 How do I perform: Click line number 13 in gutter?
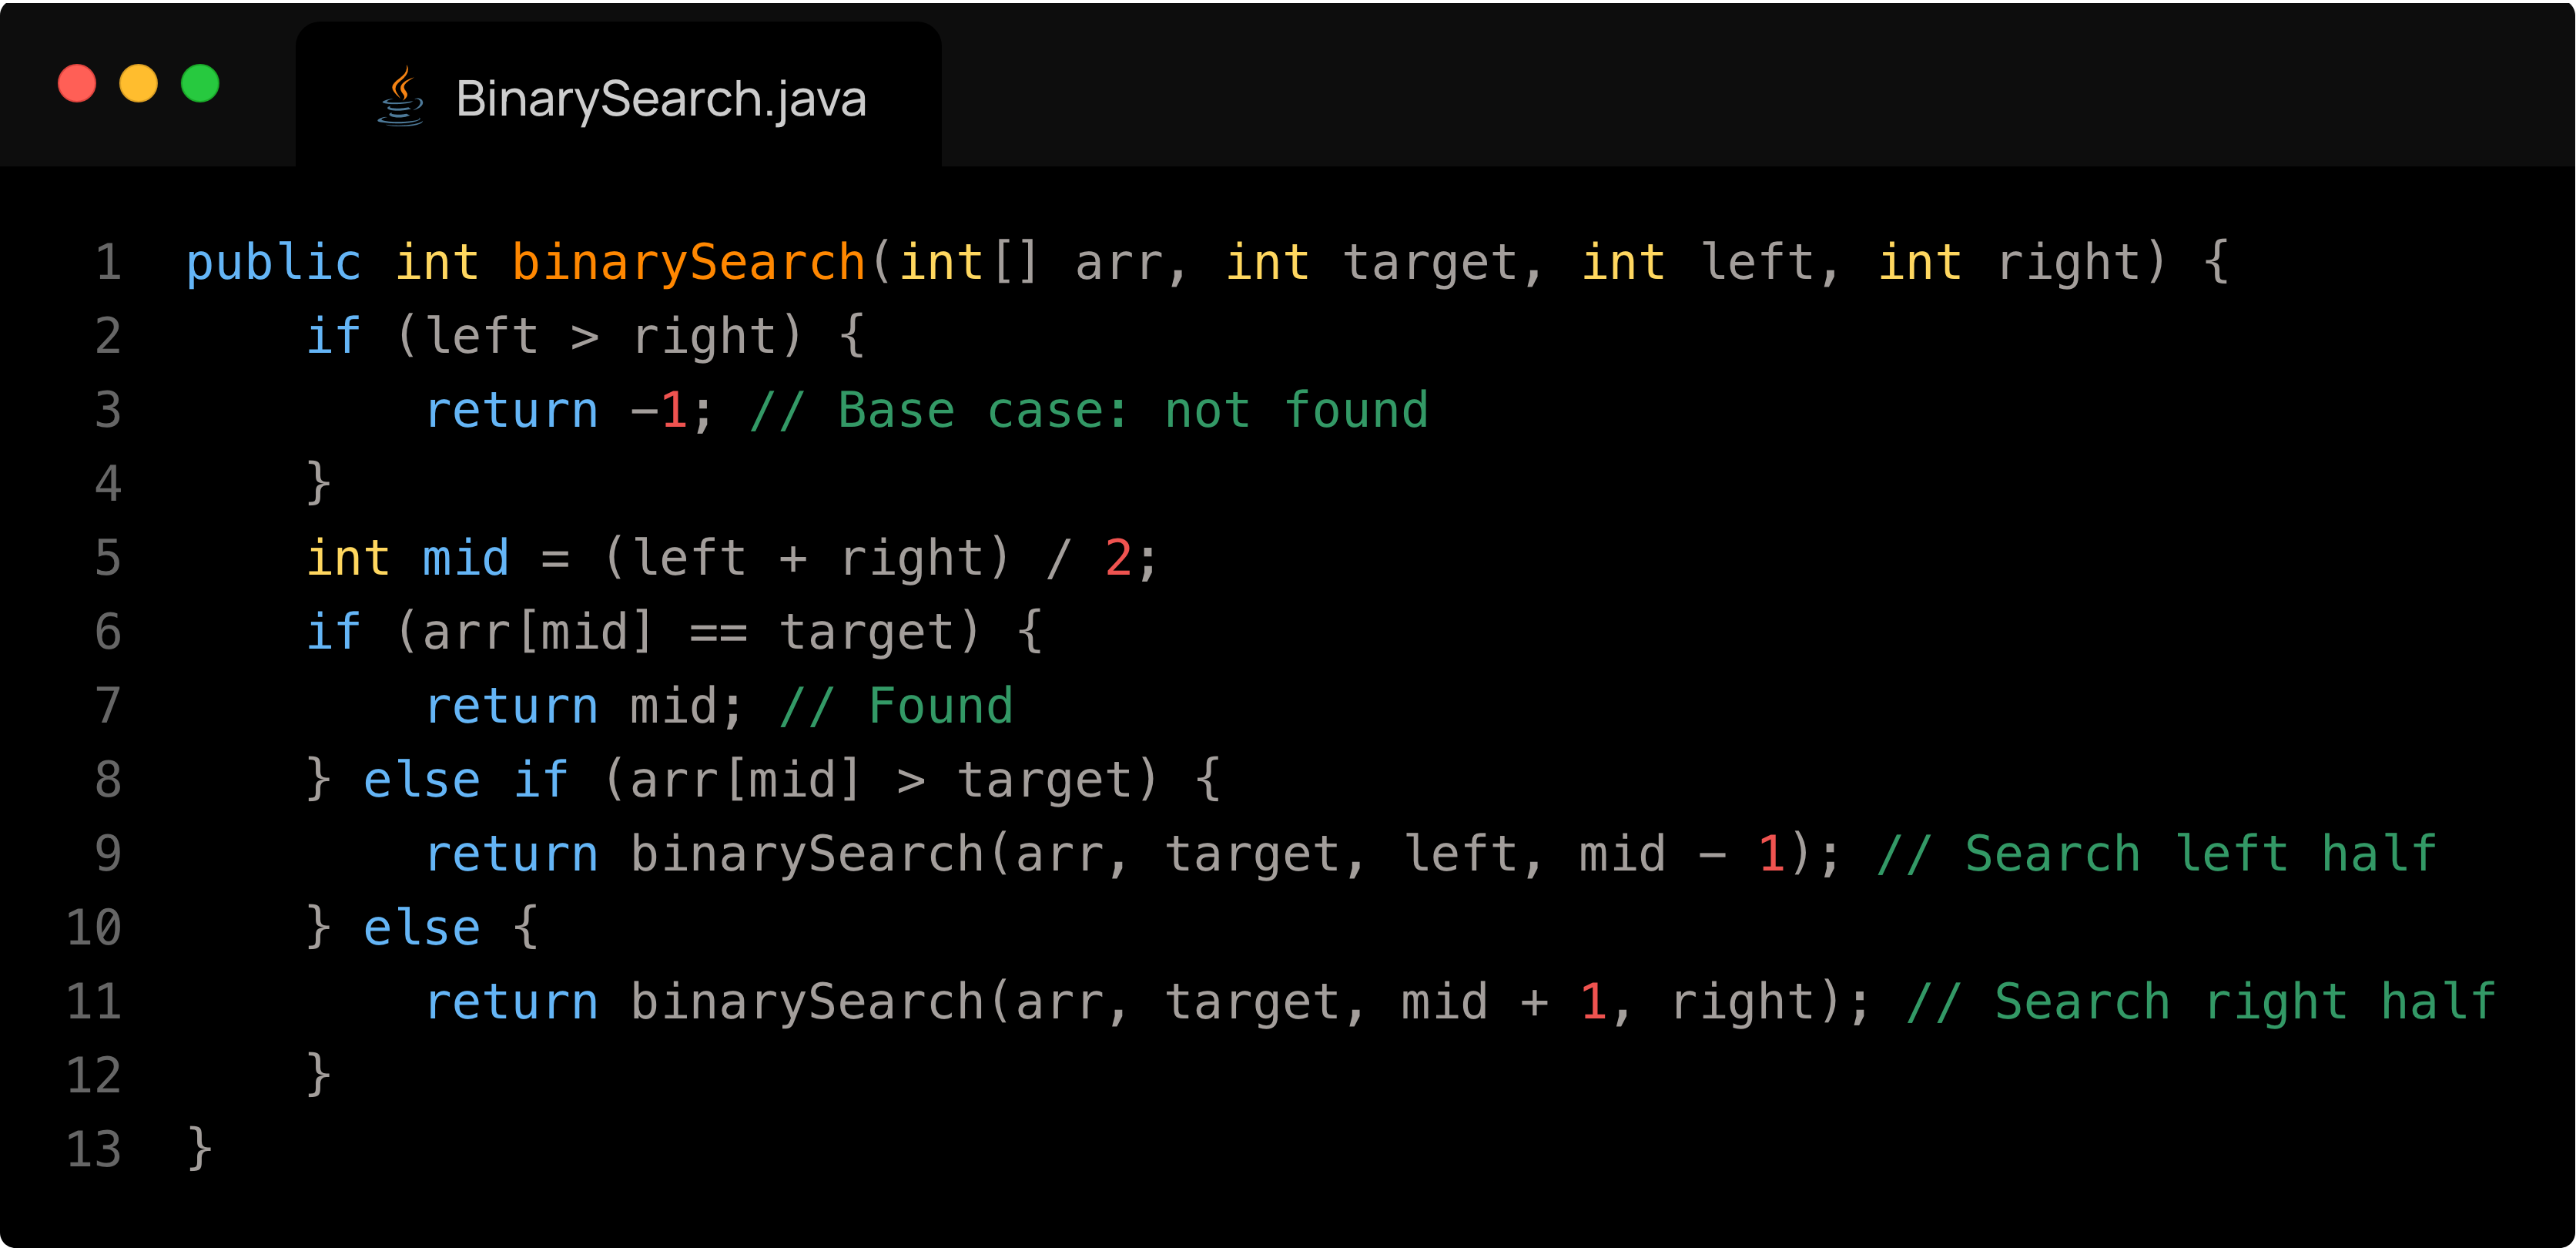coord(94,1149)
